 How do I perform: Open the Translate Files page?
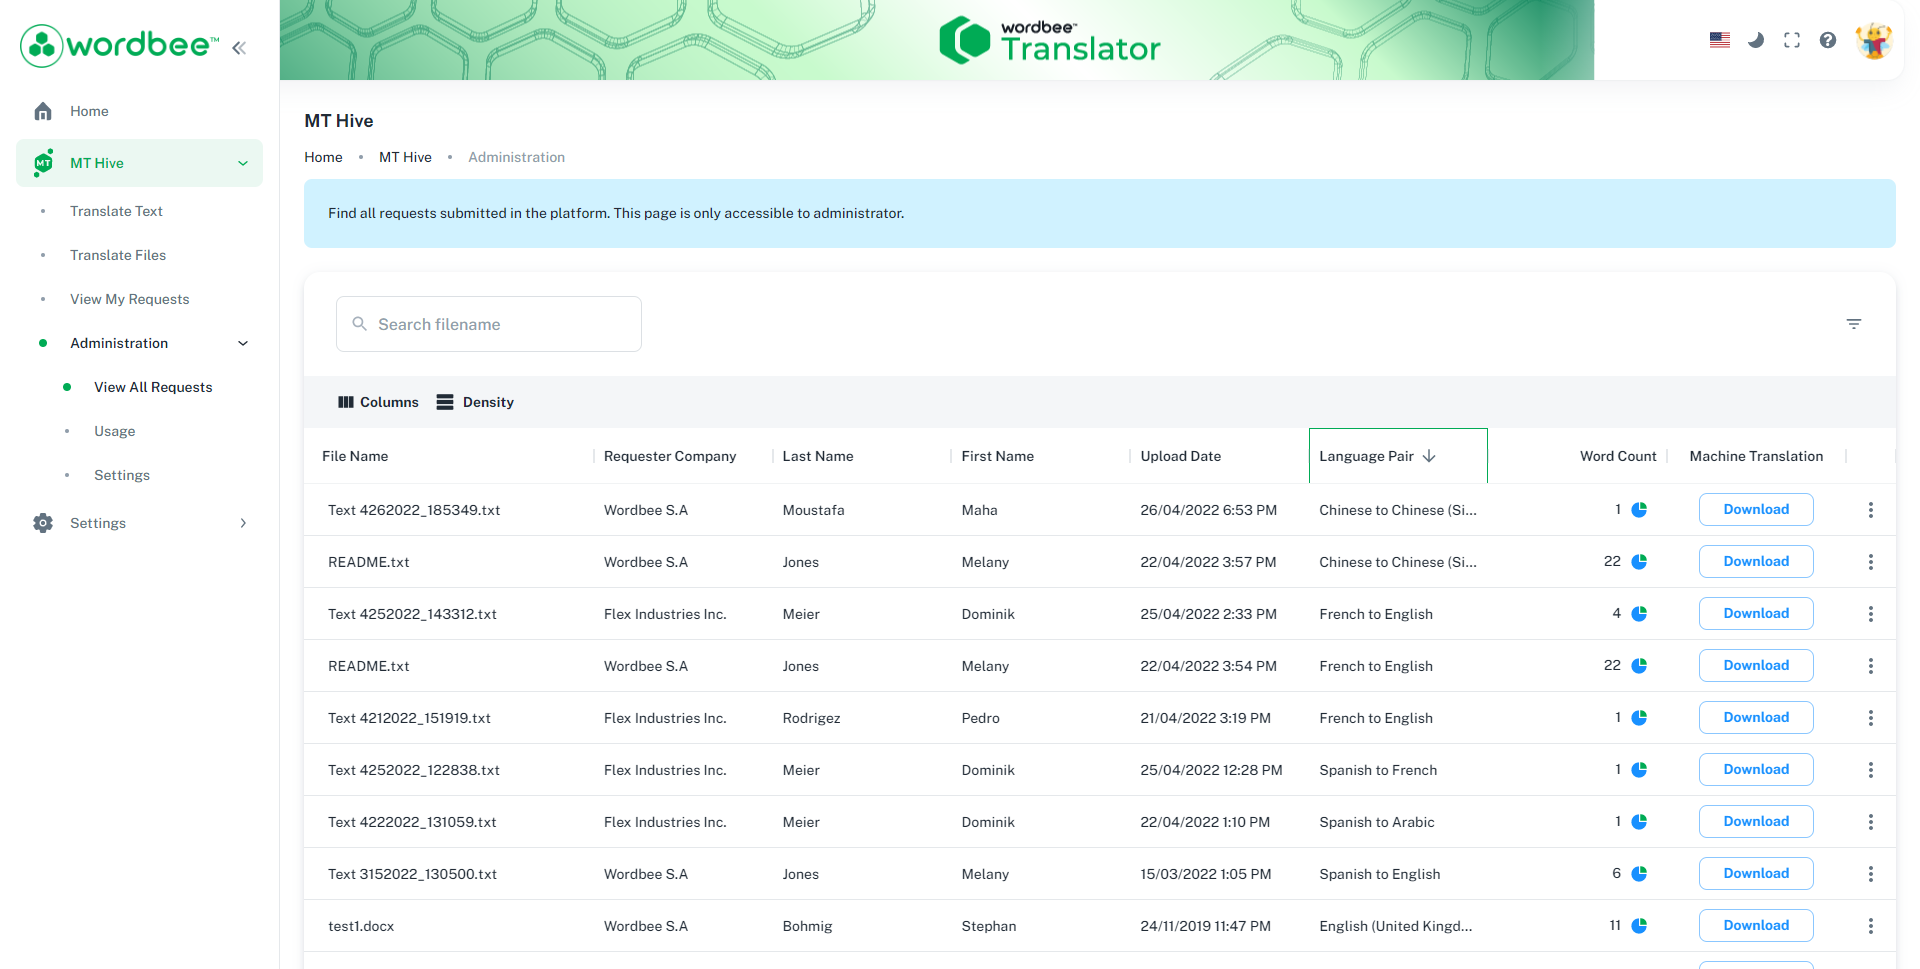click(x=118, y=255)
